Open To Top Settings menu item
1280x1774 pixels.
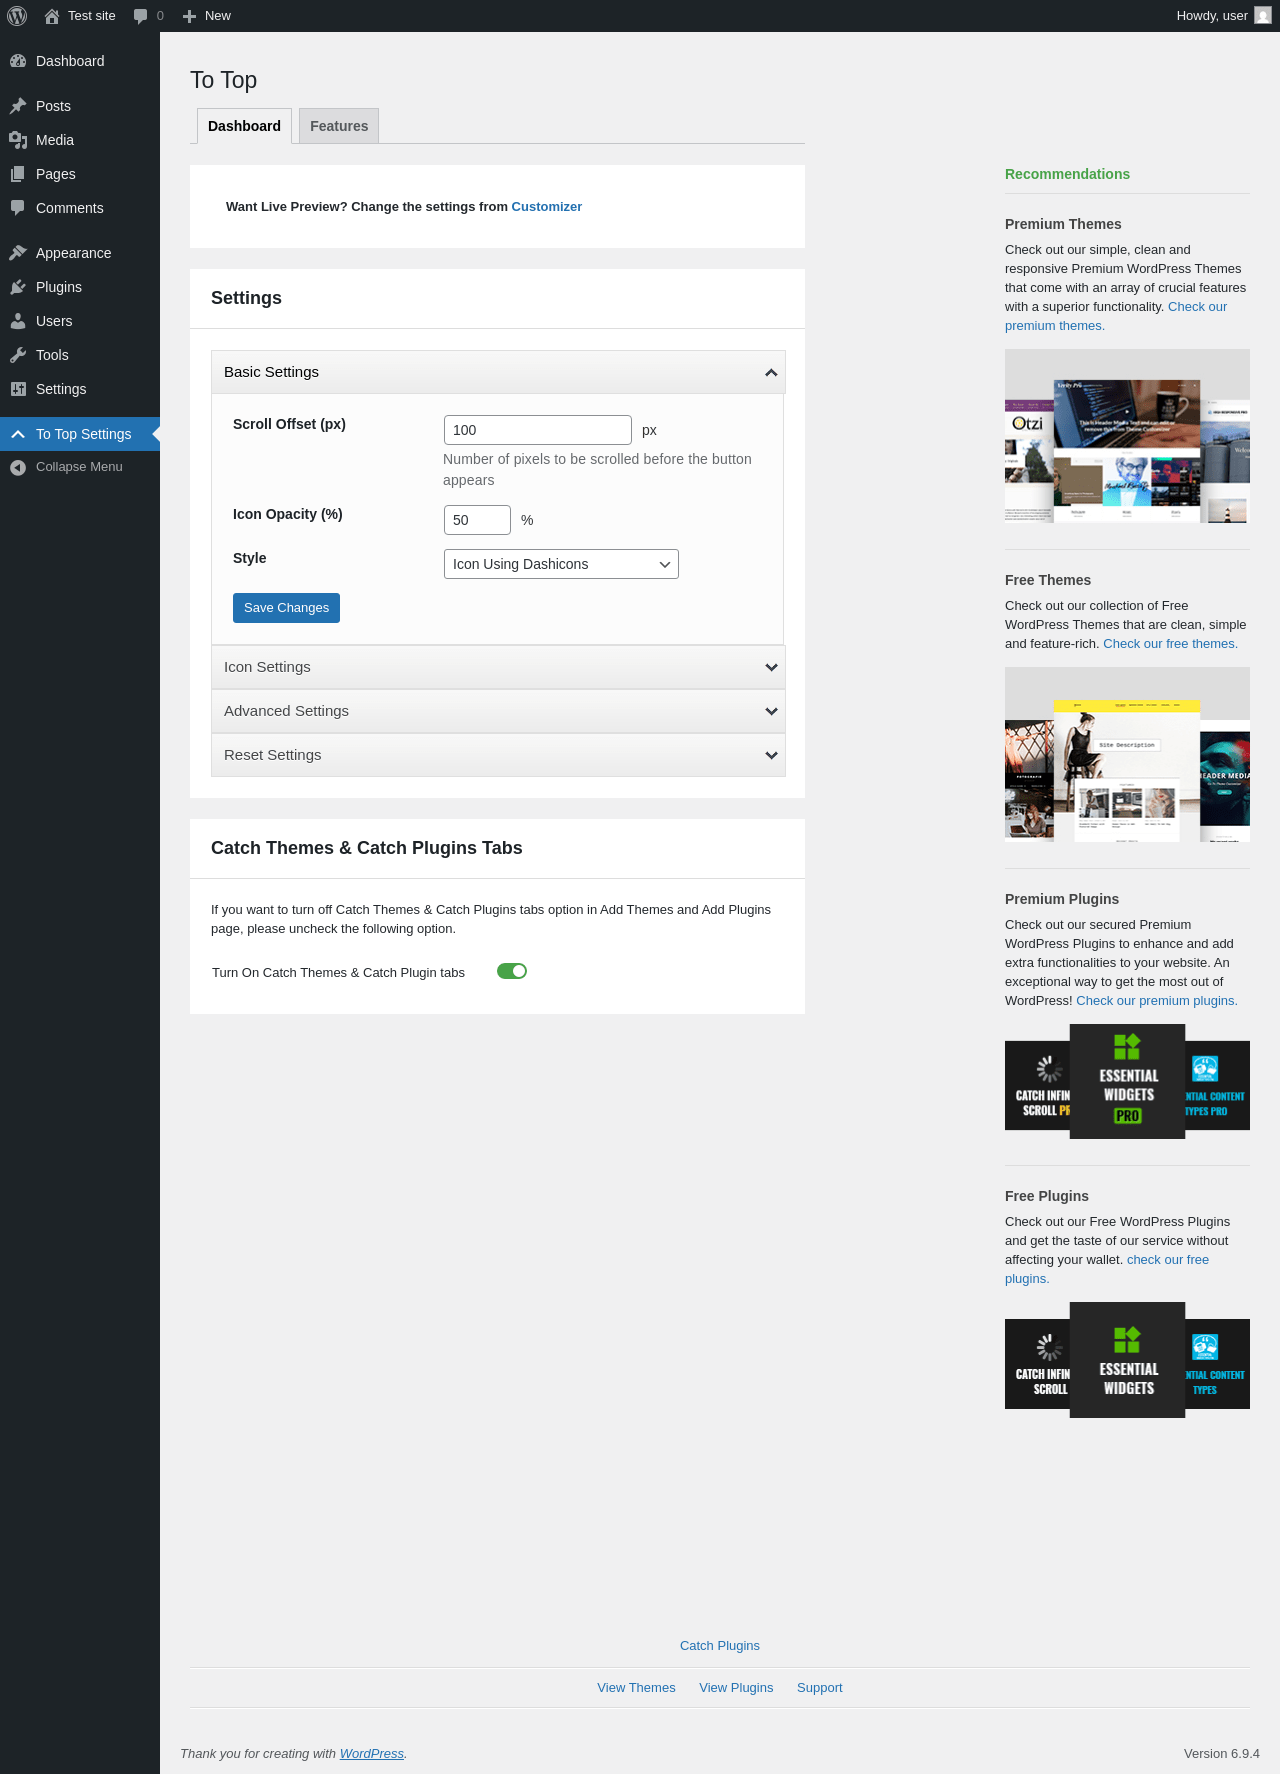click(80, 434)
